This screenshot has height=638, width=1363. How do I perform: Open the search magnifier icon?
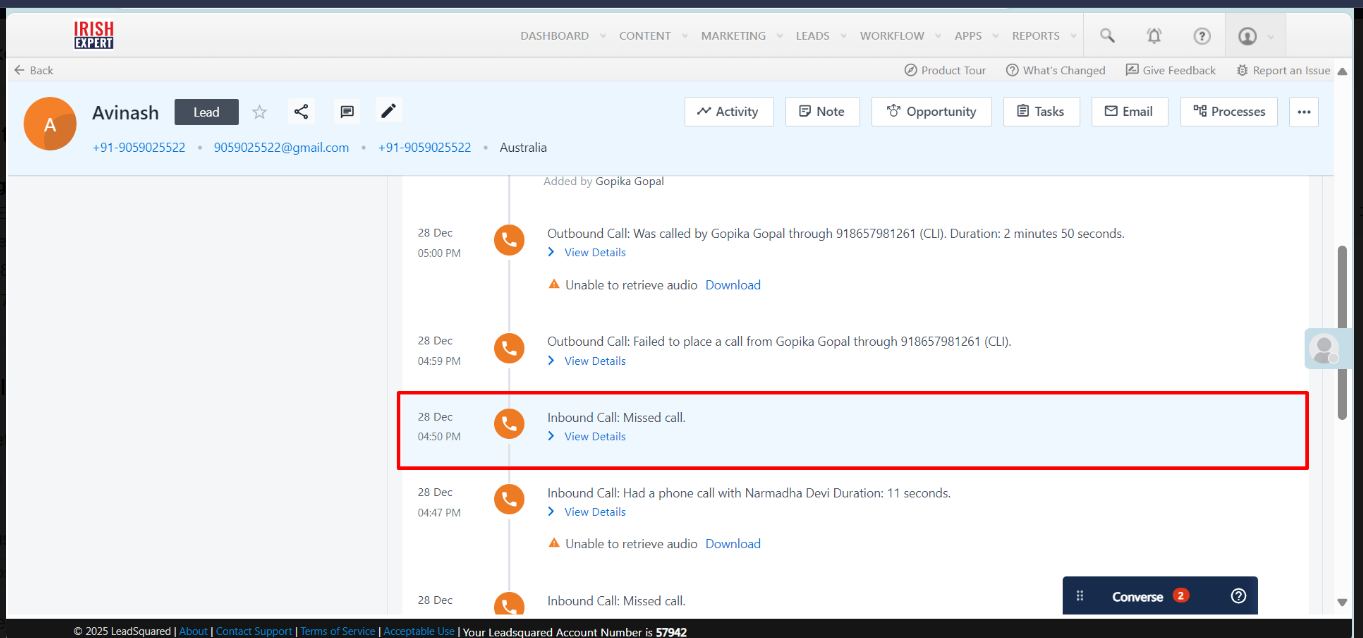click(1107, 36)
